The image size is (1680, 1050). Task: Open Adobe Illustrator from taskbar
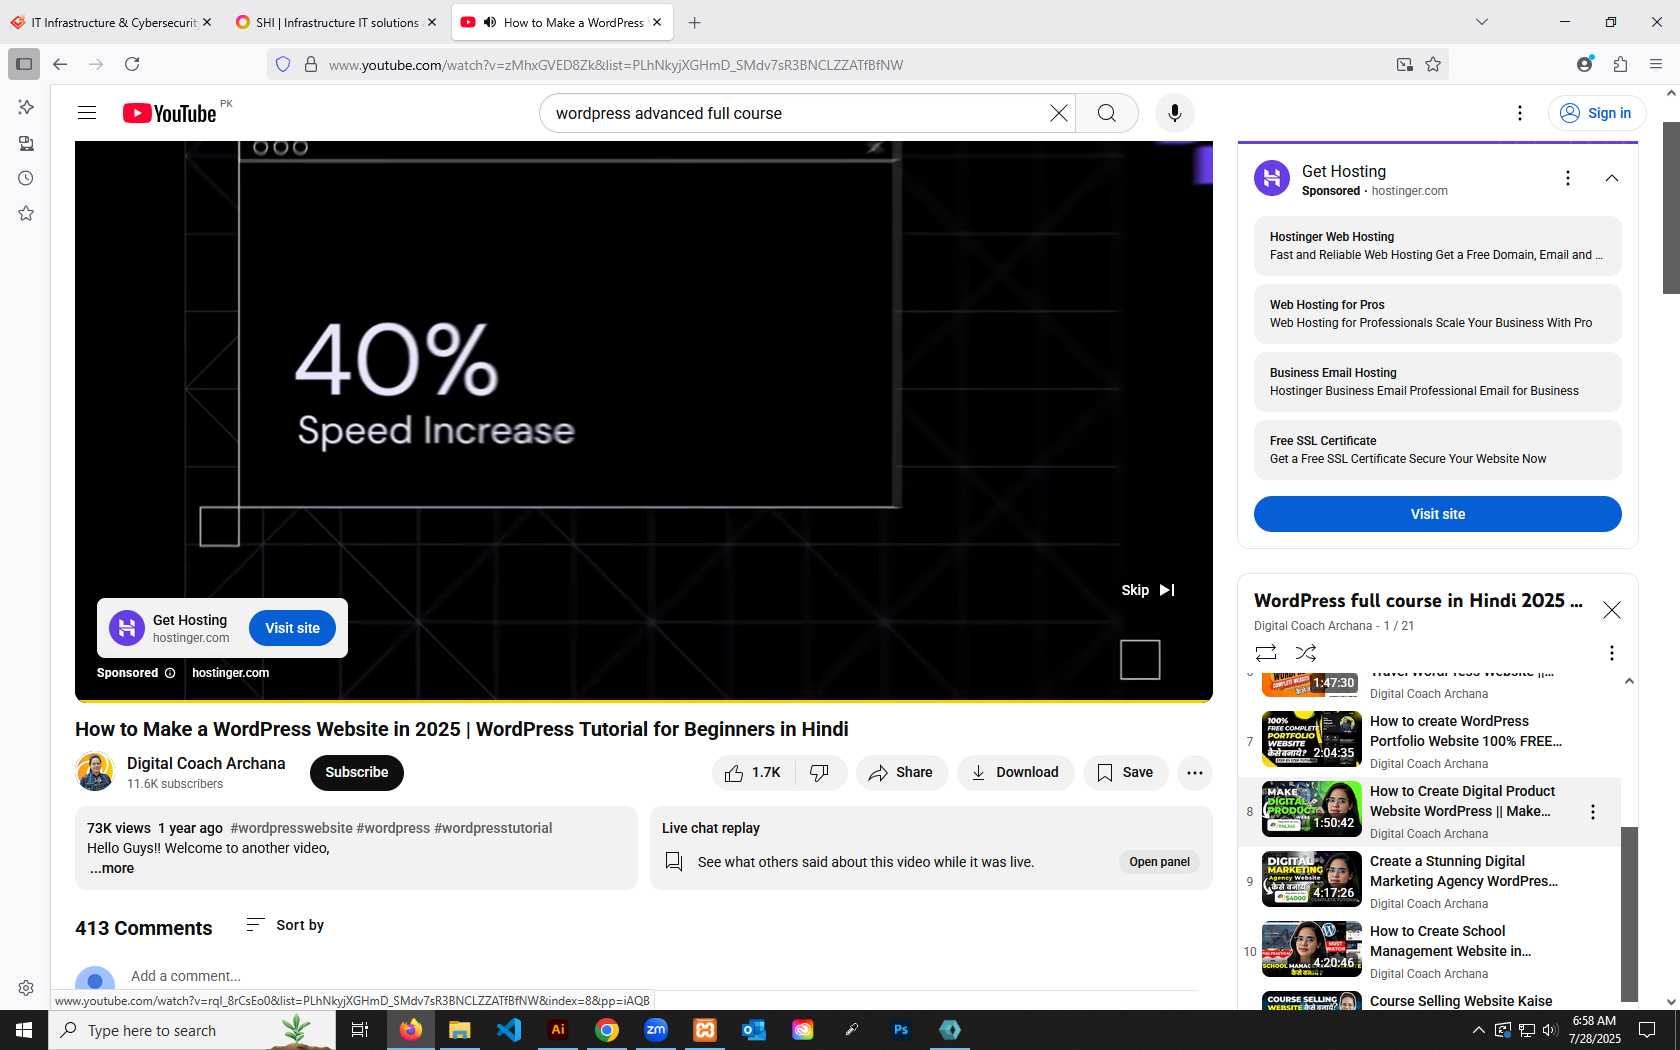[558, 1030]
